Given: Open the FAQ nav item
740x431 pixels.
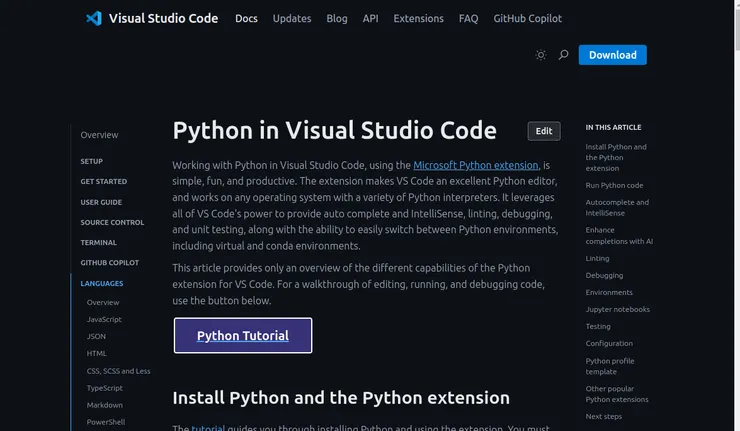Looking at the screenshot, I should (468, 18).
